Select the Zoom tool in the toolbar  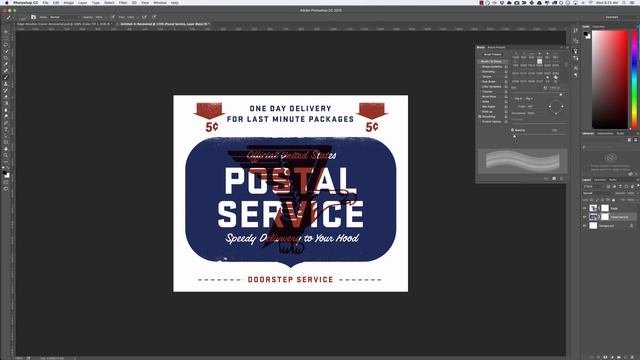click(6, 155)
